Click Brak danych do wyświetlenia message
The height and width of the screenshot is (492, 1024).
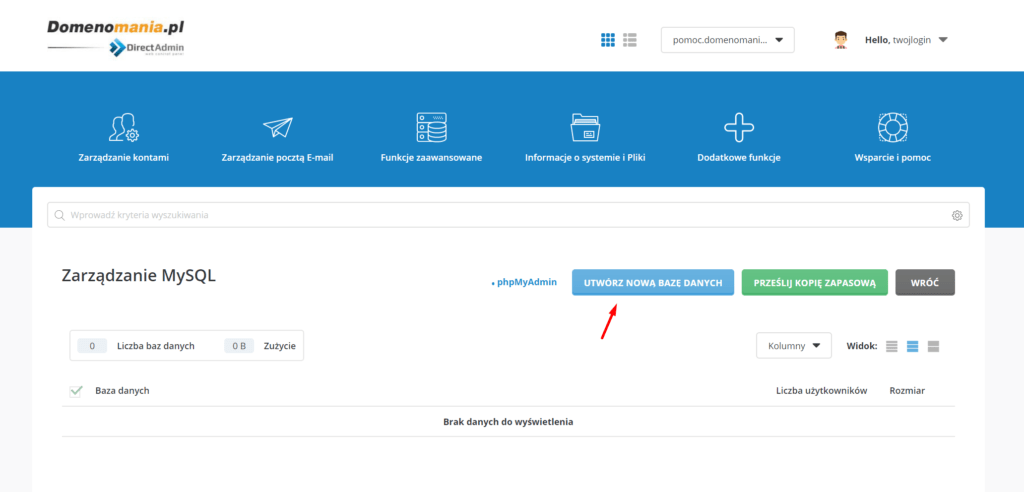(x=508, y=421)
